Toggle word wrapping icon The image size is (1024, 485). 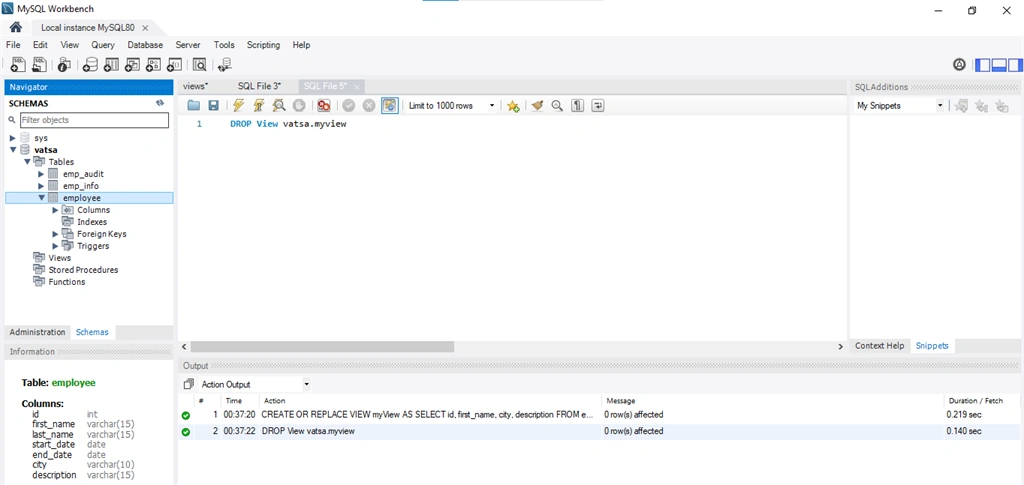pyautogui.click(x=598, y=105)
